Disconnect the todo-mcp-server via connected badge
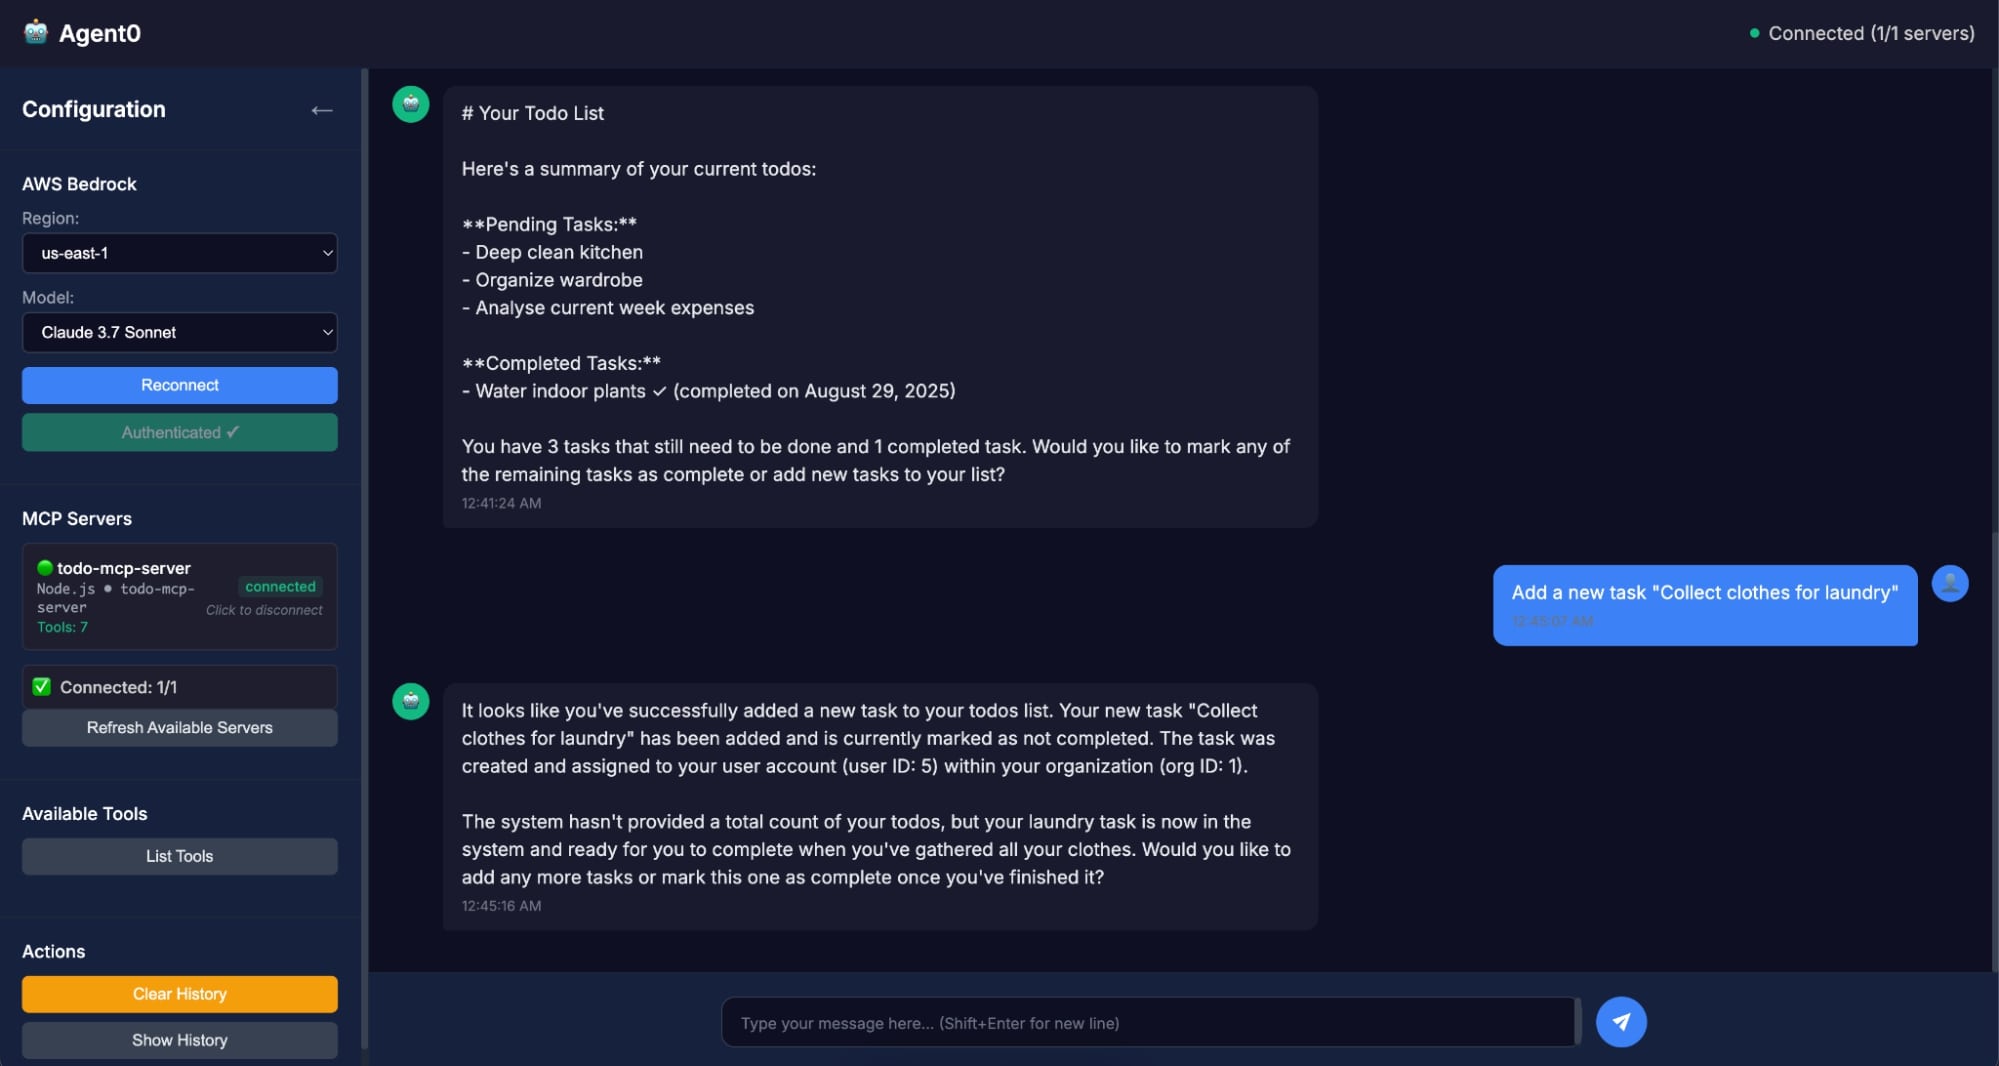Image resolution: width=1999 pixels, height=1066 pixels. (280, 587)
